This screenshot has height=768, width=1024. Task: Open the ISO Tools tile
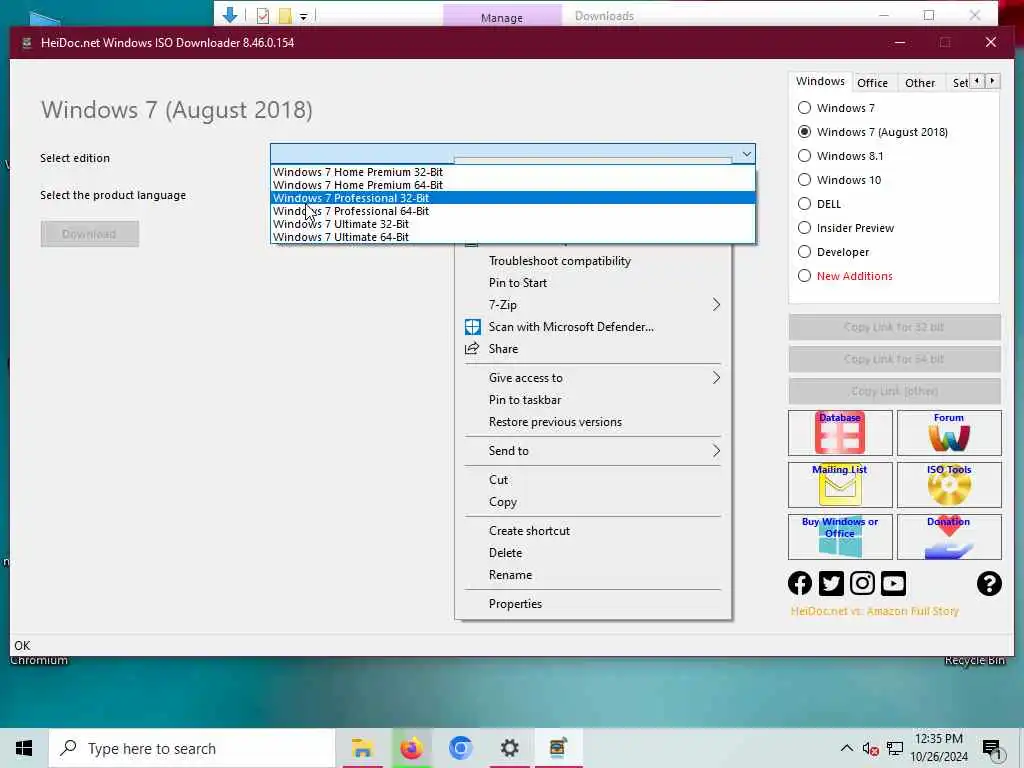click(x=949, y=485)
